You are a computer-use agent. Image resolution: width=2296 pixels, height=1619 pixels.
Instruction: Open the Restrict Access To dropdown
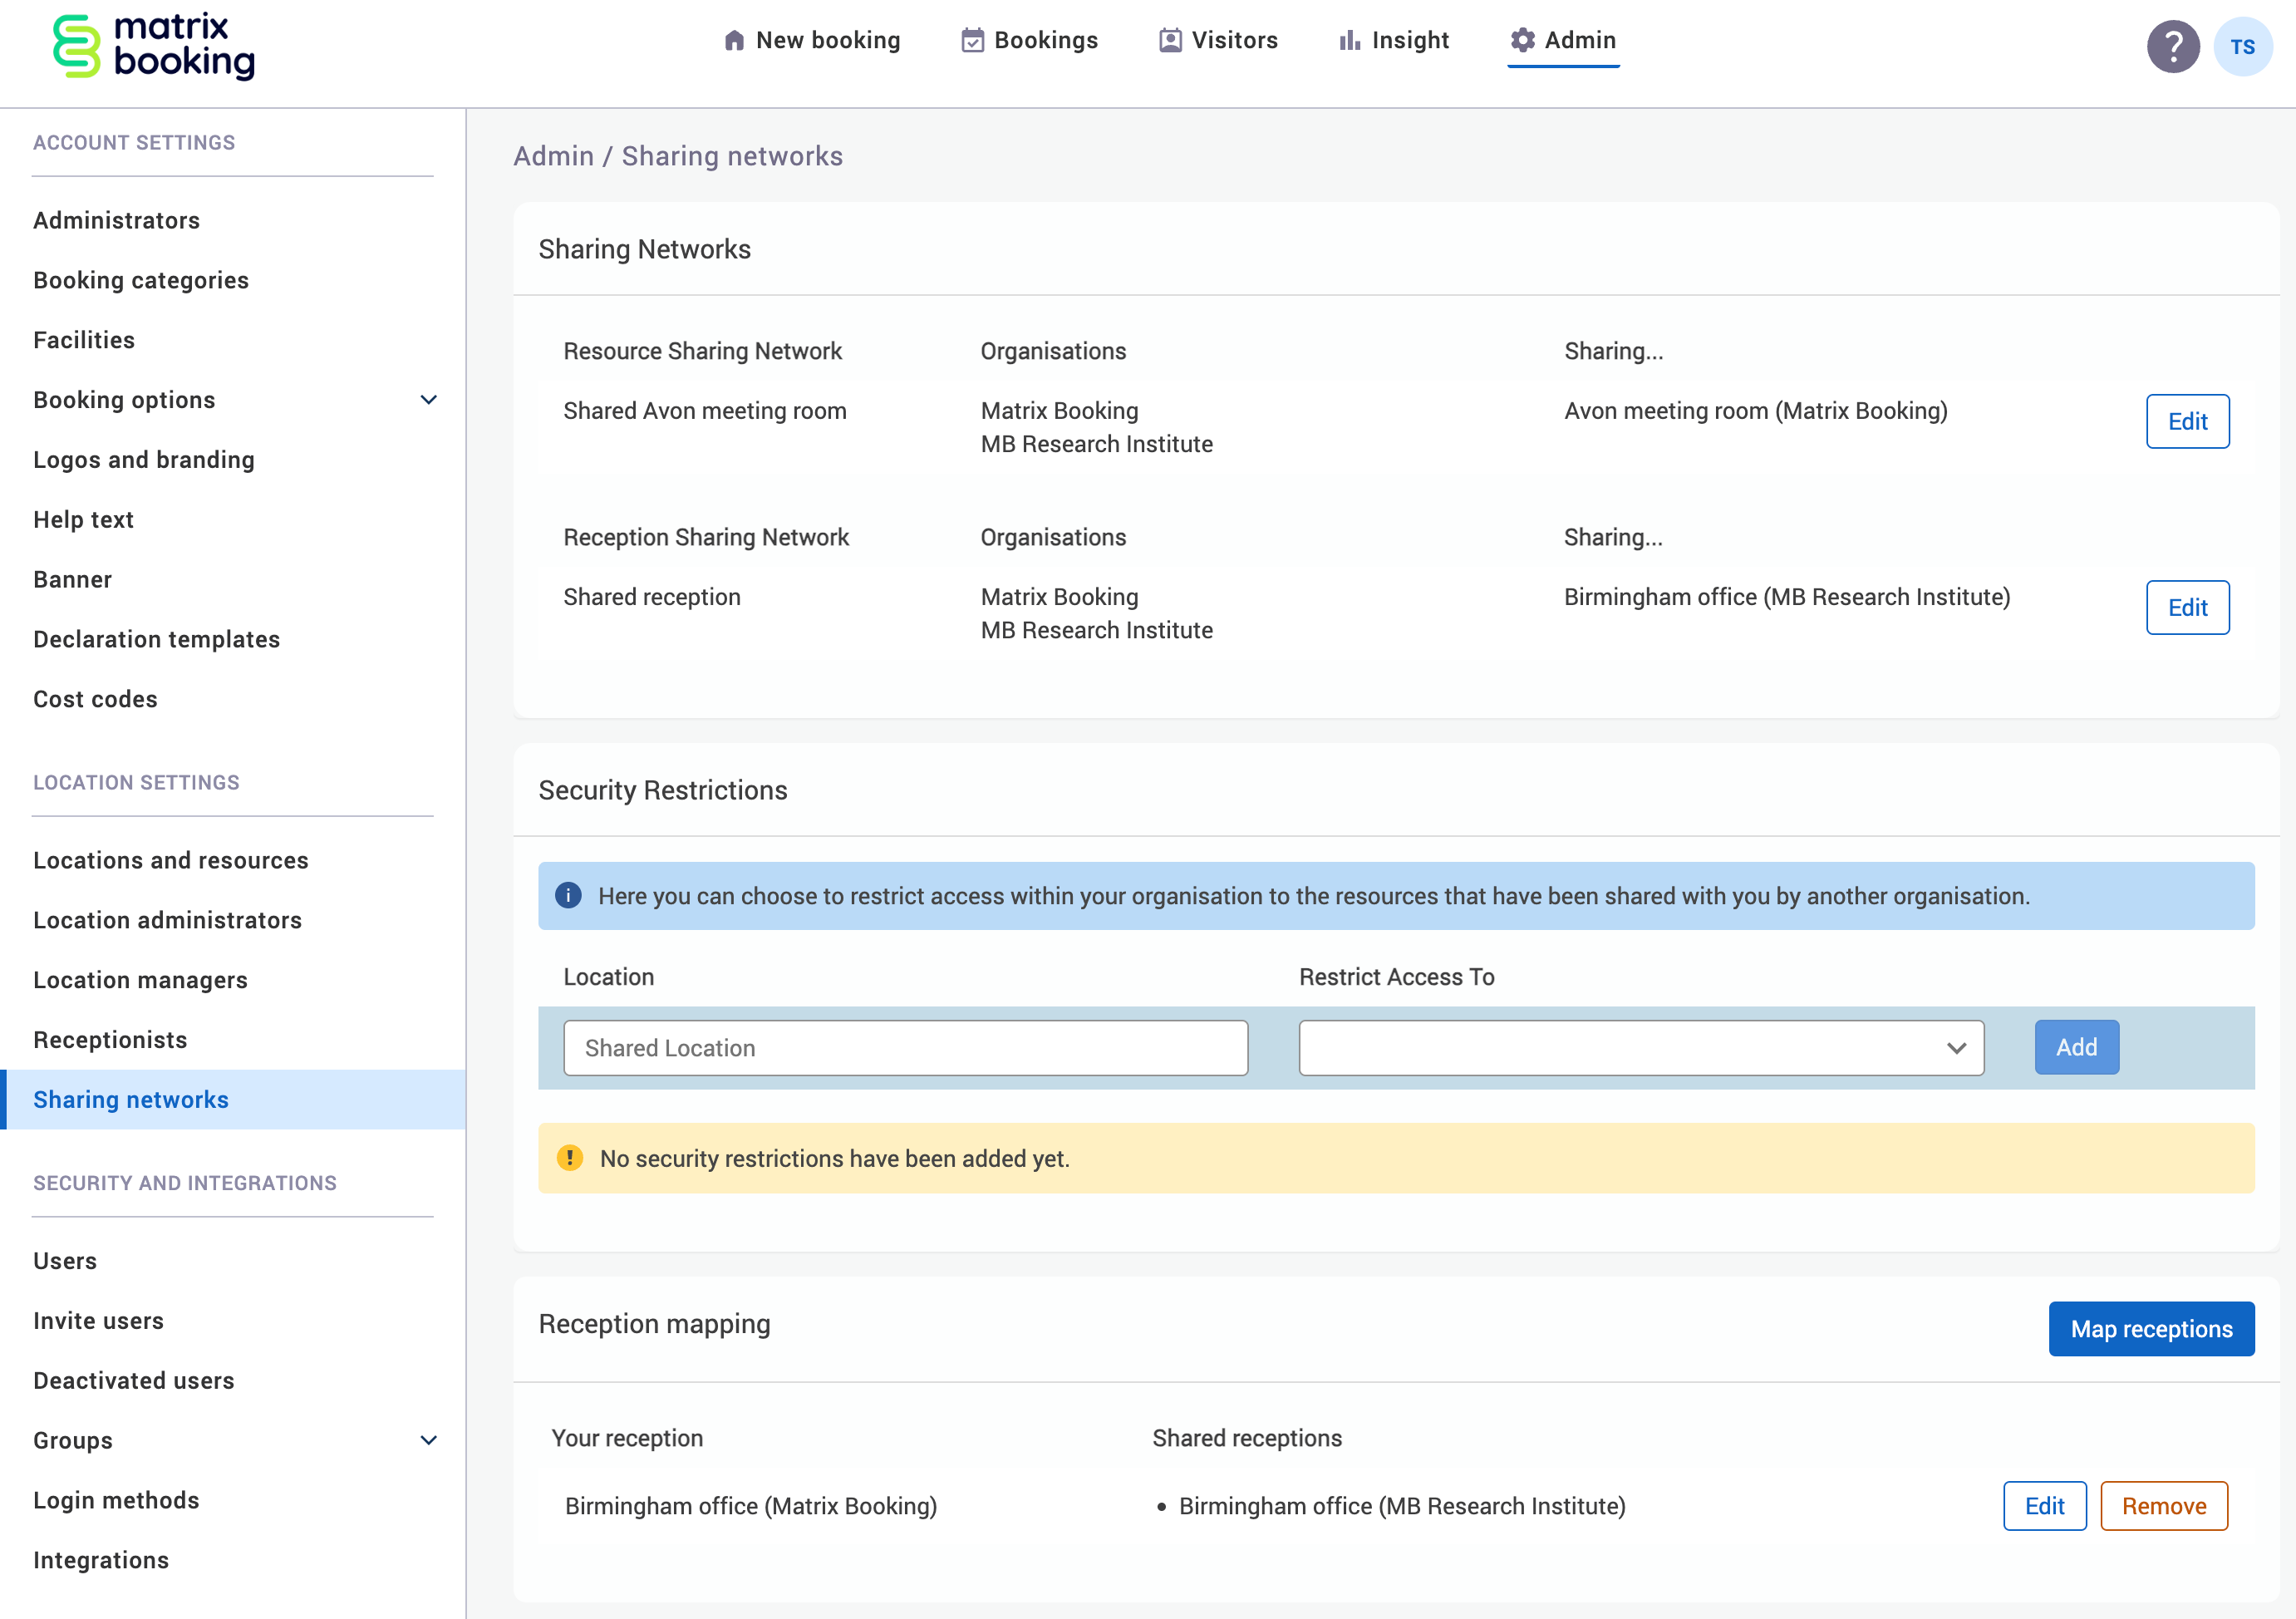pos(1957,1048)
